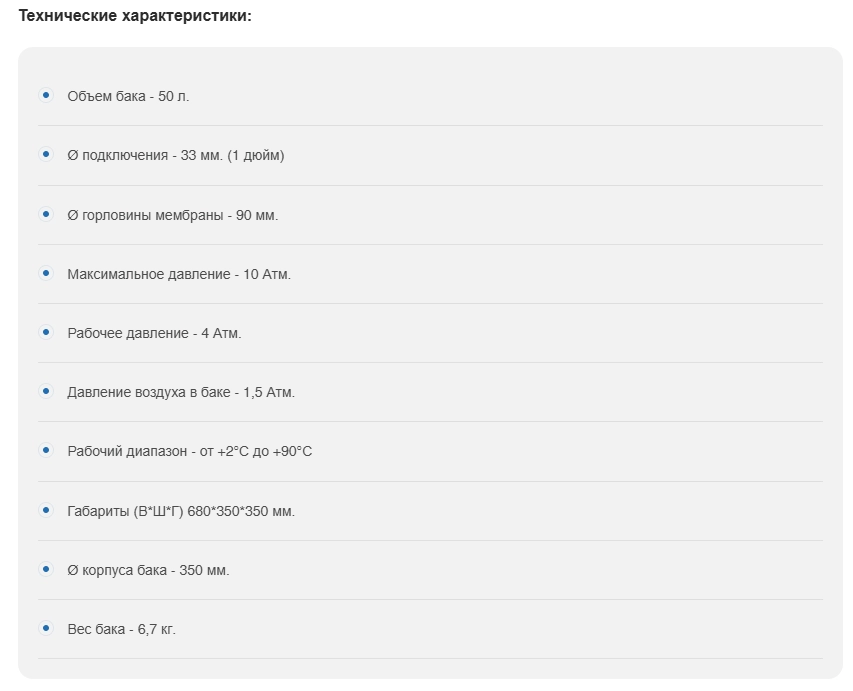Click the Вес бака - 6,7 кг. text
853x691 pixels.
[x=121, y=629]
